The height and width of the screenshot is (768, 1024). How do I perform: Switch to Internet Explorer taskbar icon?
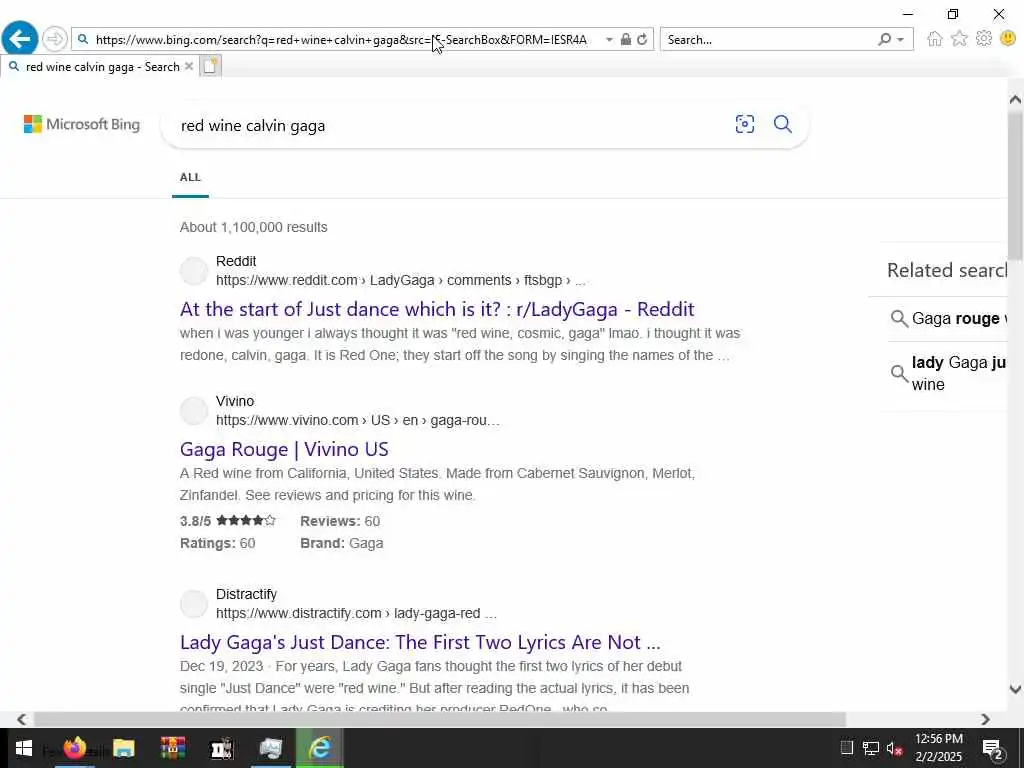coord(319,748)
